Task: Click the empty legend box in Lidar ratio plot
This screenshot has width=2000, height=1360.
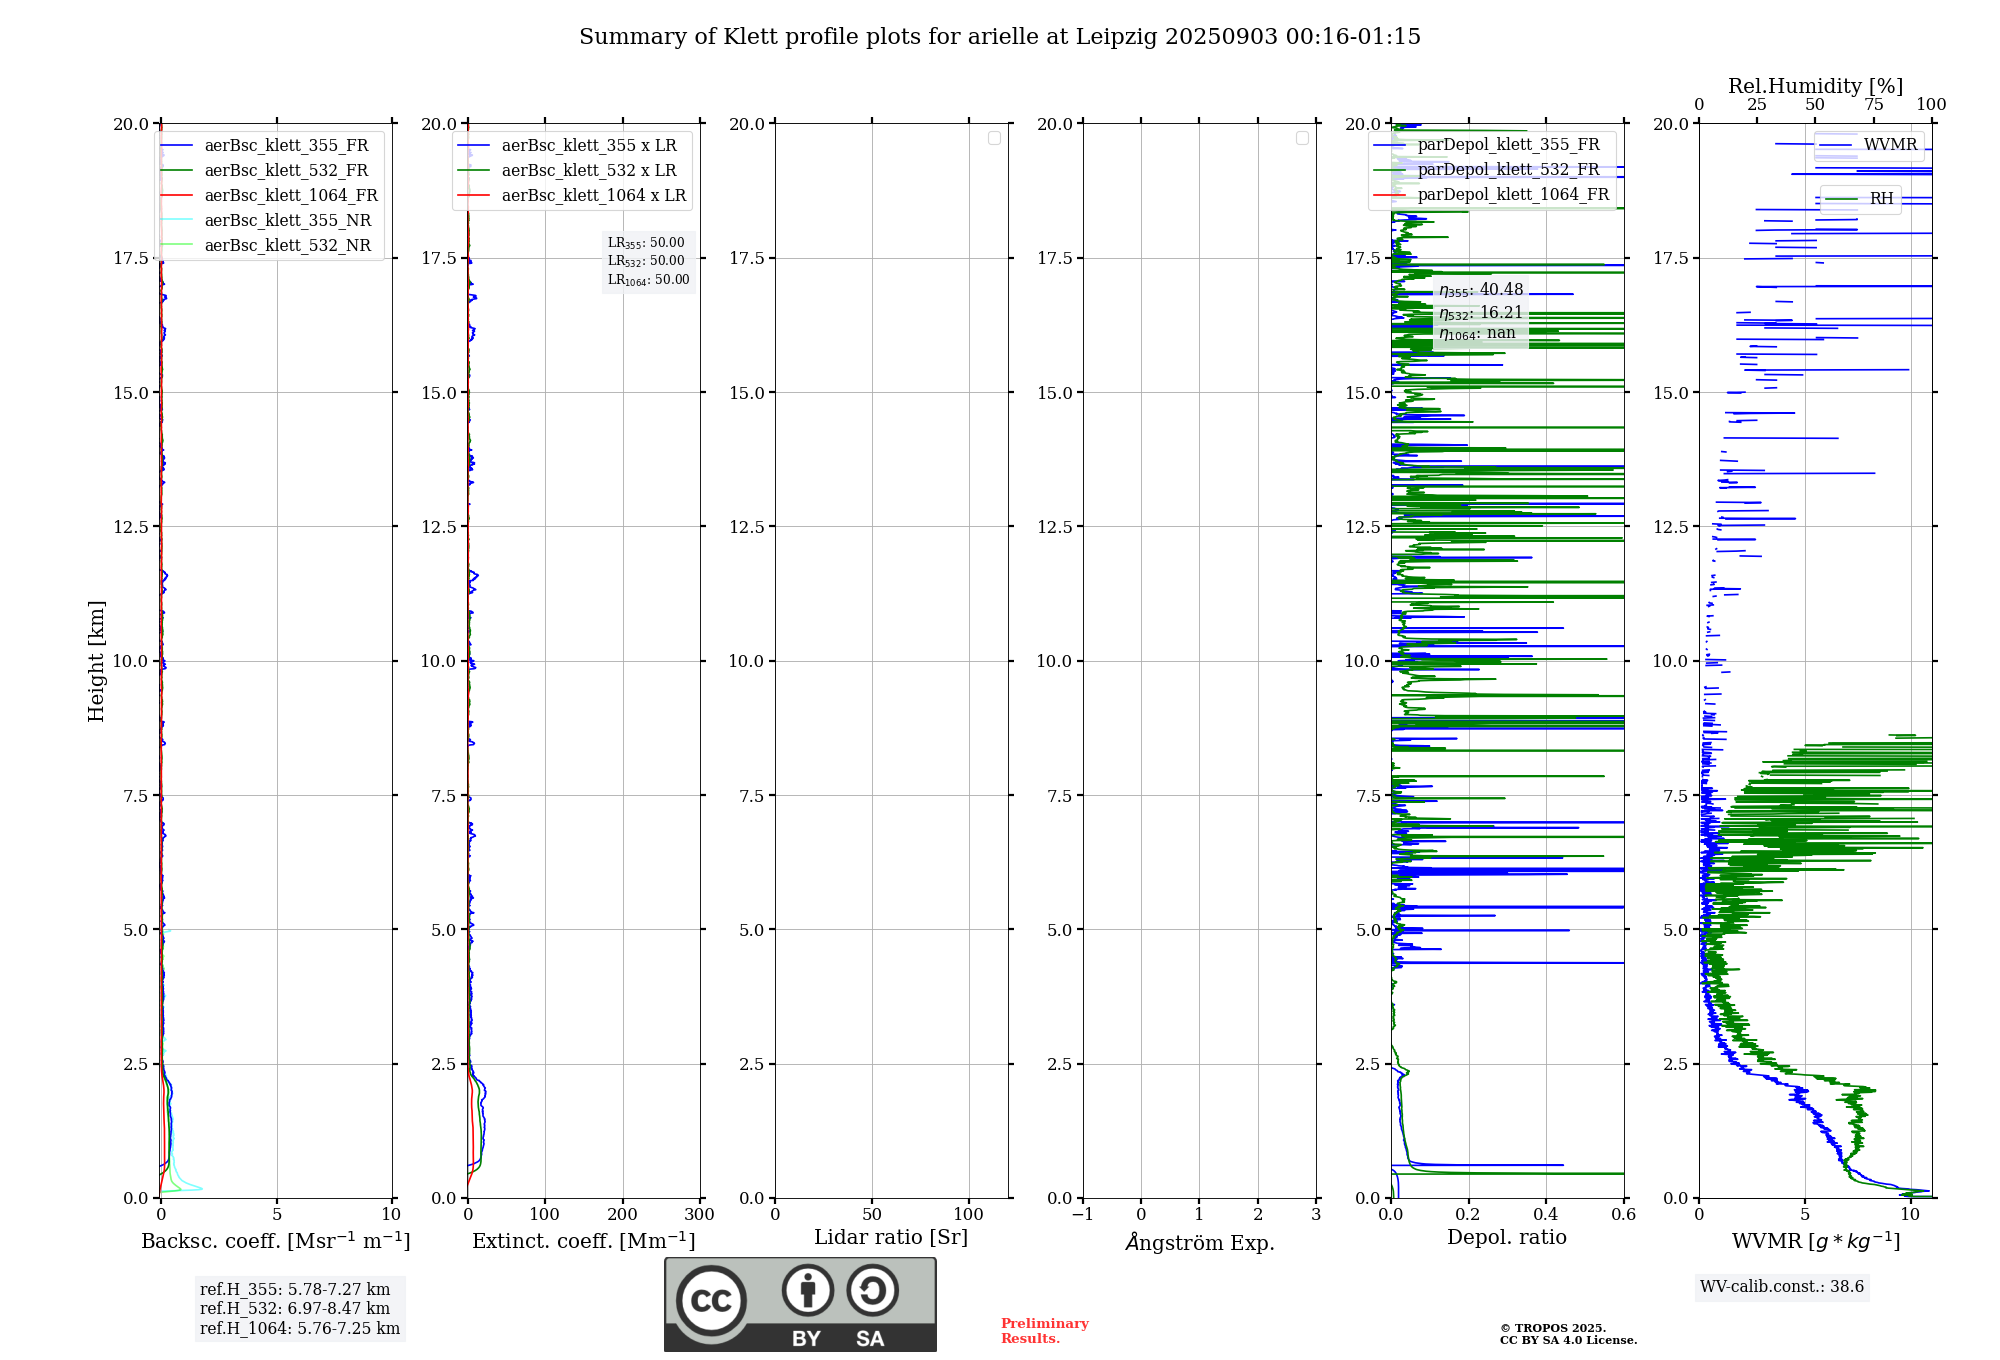Action: [x=994, y=138]
